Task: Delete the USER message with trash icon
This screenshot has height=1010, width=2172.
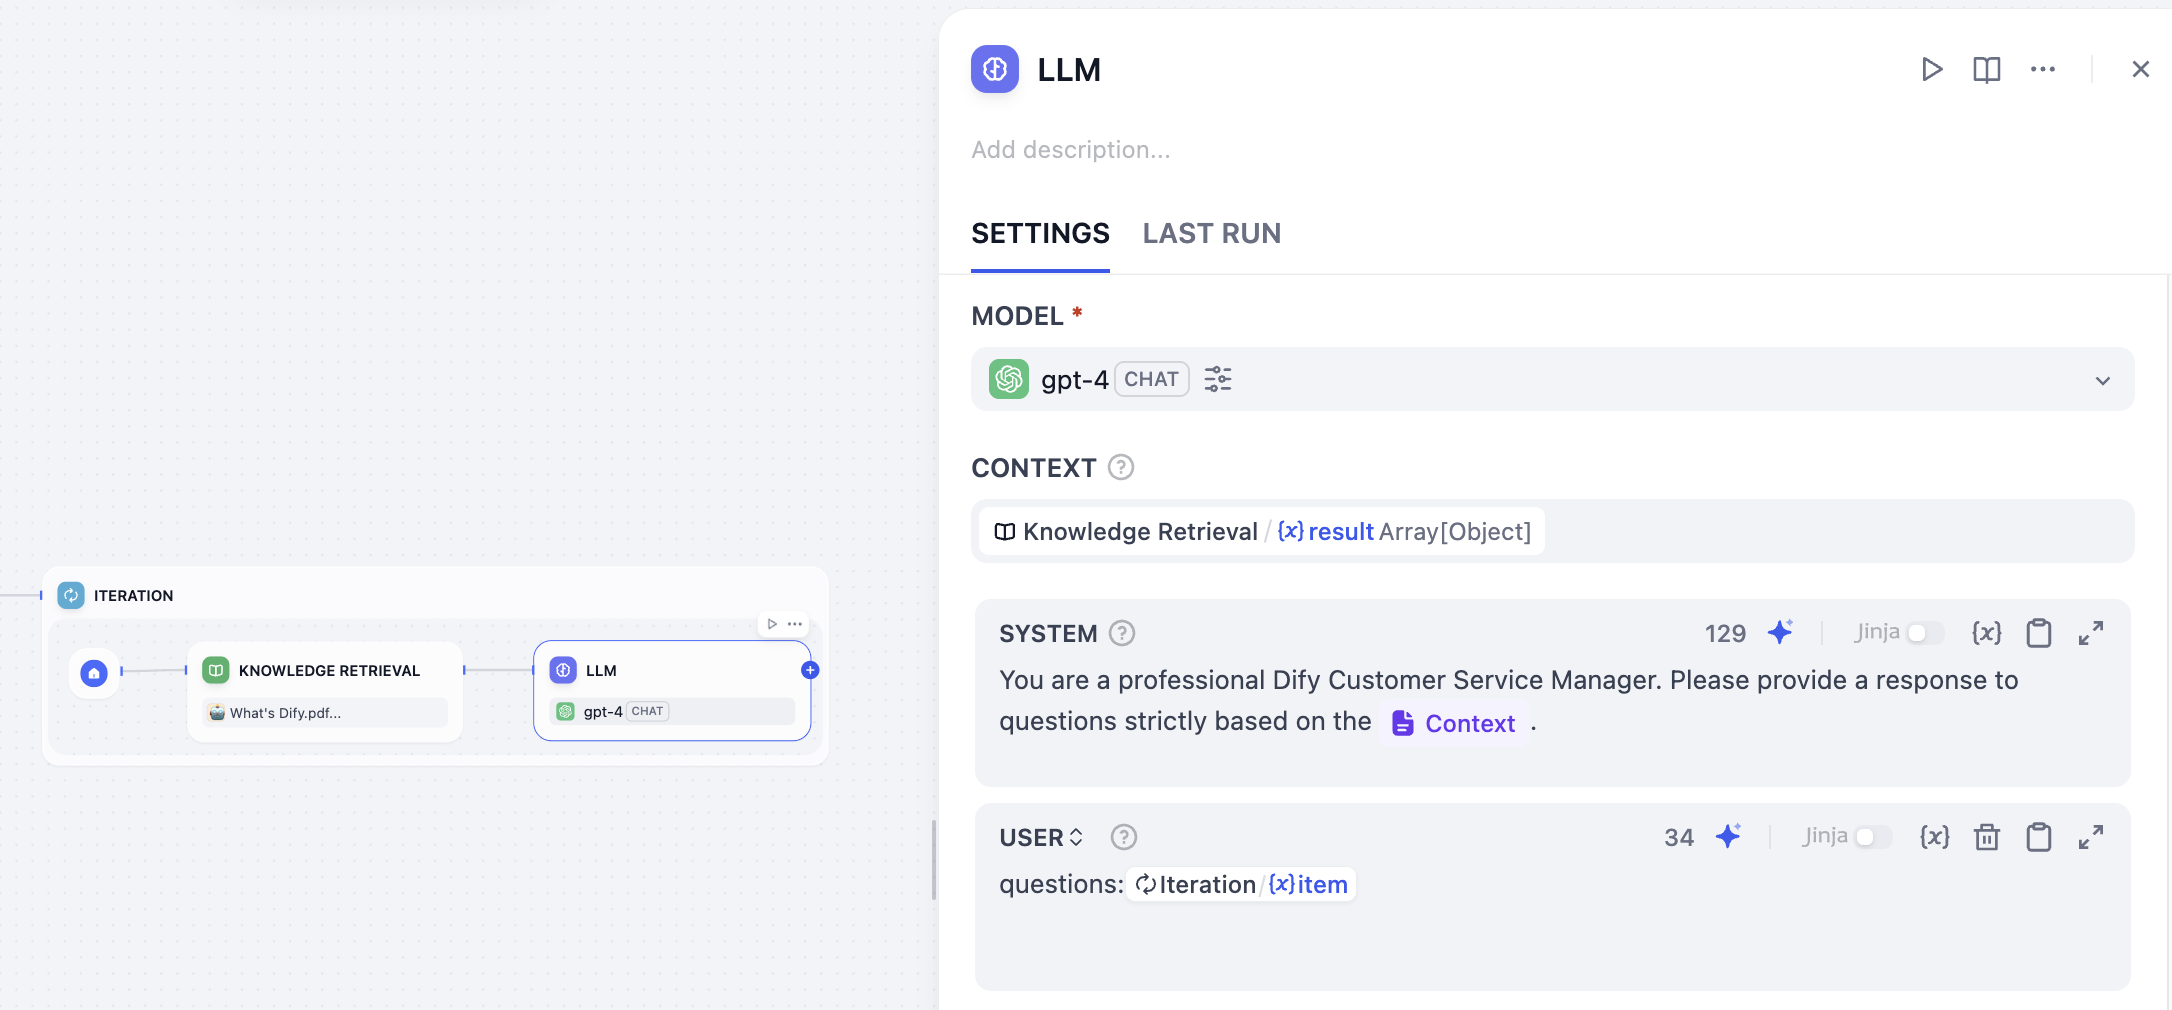Action: [1986, 837]
